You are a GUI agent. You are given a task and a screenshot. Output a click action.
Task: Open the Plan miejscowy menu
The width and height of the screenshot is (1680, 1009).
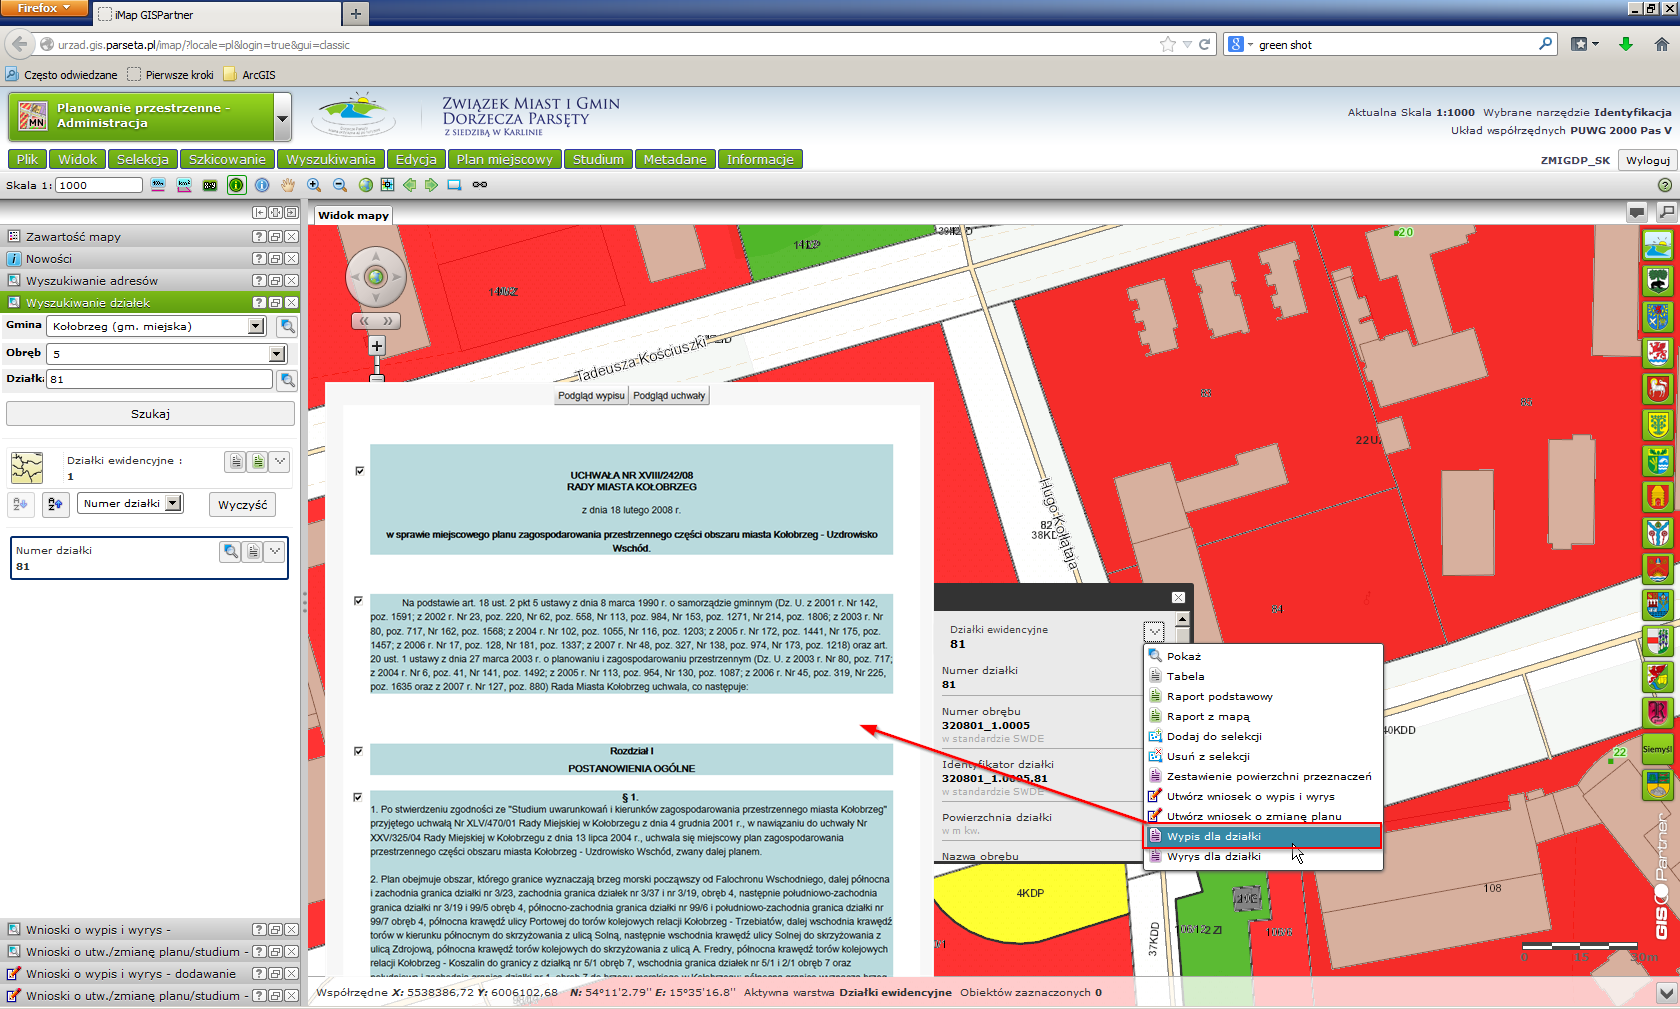point(505,159)
